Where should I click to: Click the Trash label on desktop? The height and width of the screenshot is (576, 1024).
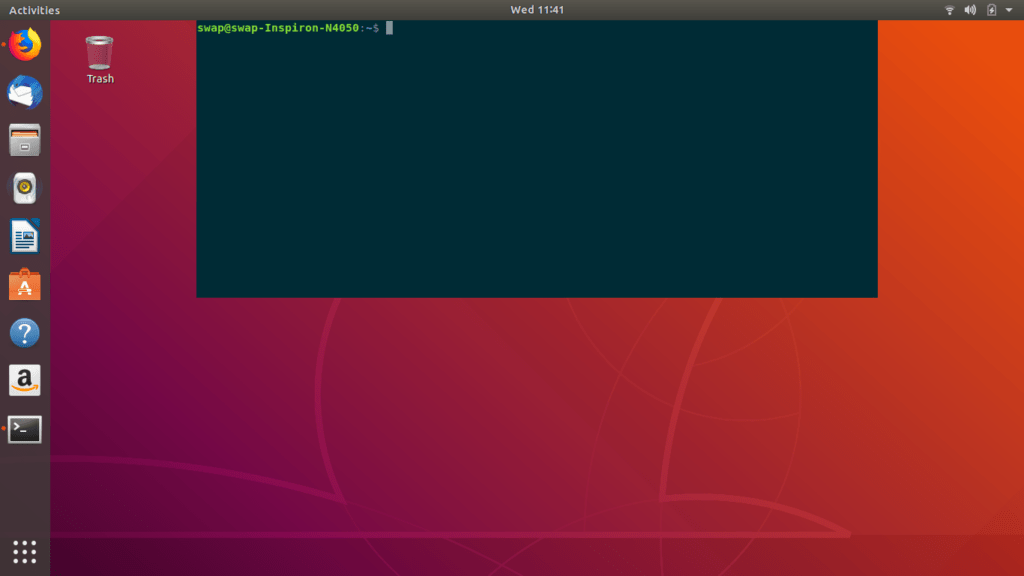coord(100,79)
